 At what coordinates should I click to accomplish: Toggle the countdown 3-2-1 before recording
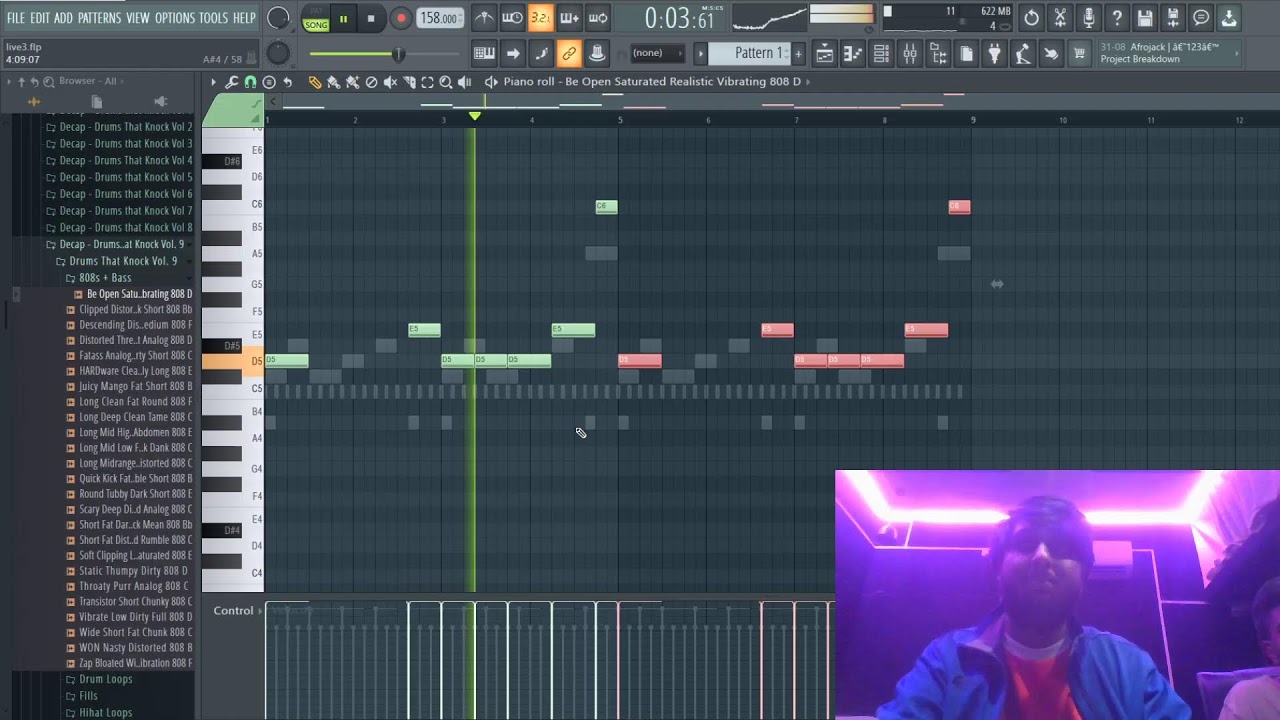coord(540,17)
